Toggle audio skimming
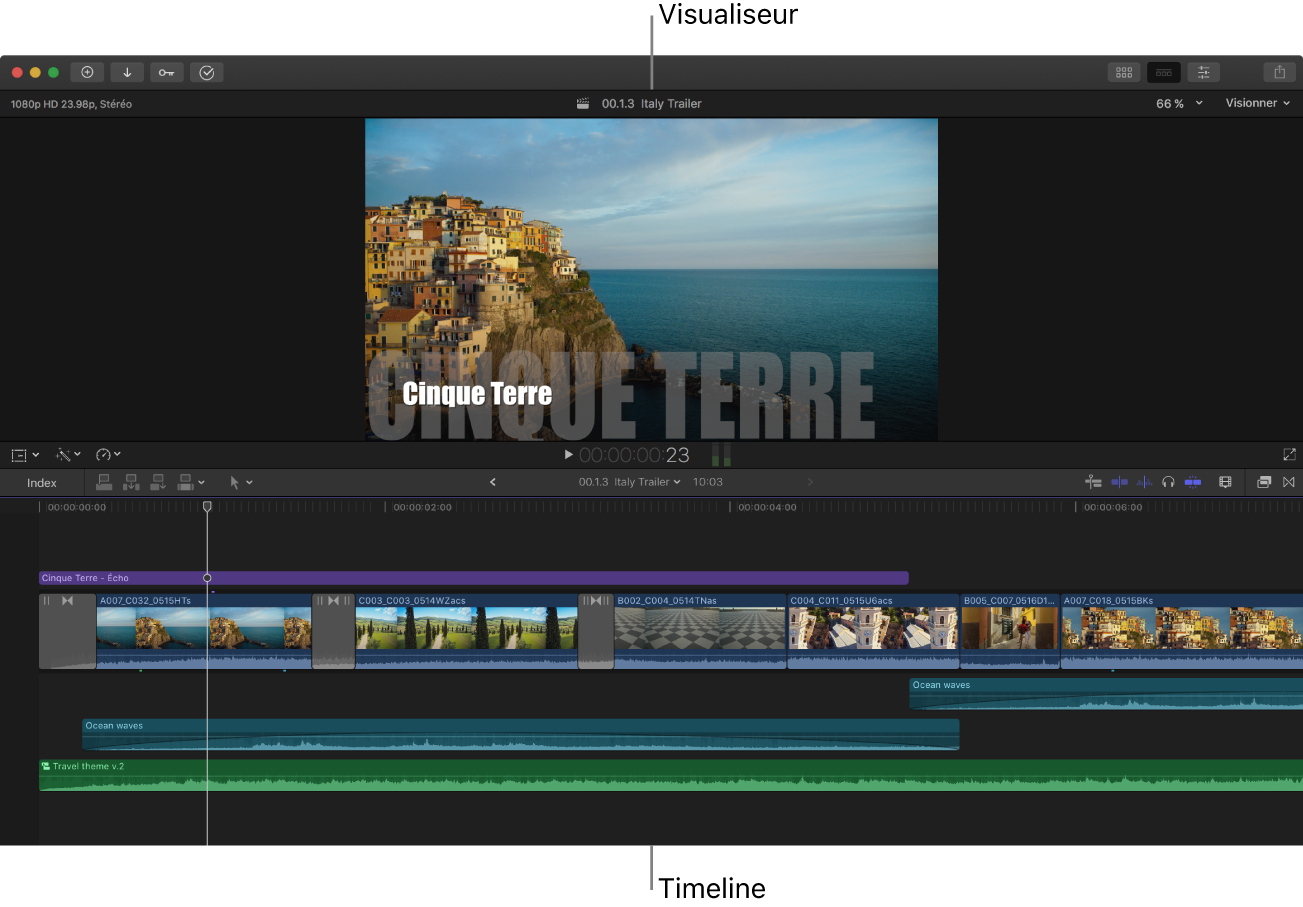 tap(1144, 482)
